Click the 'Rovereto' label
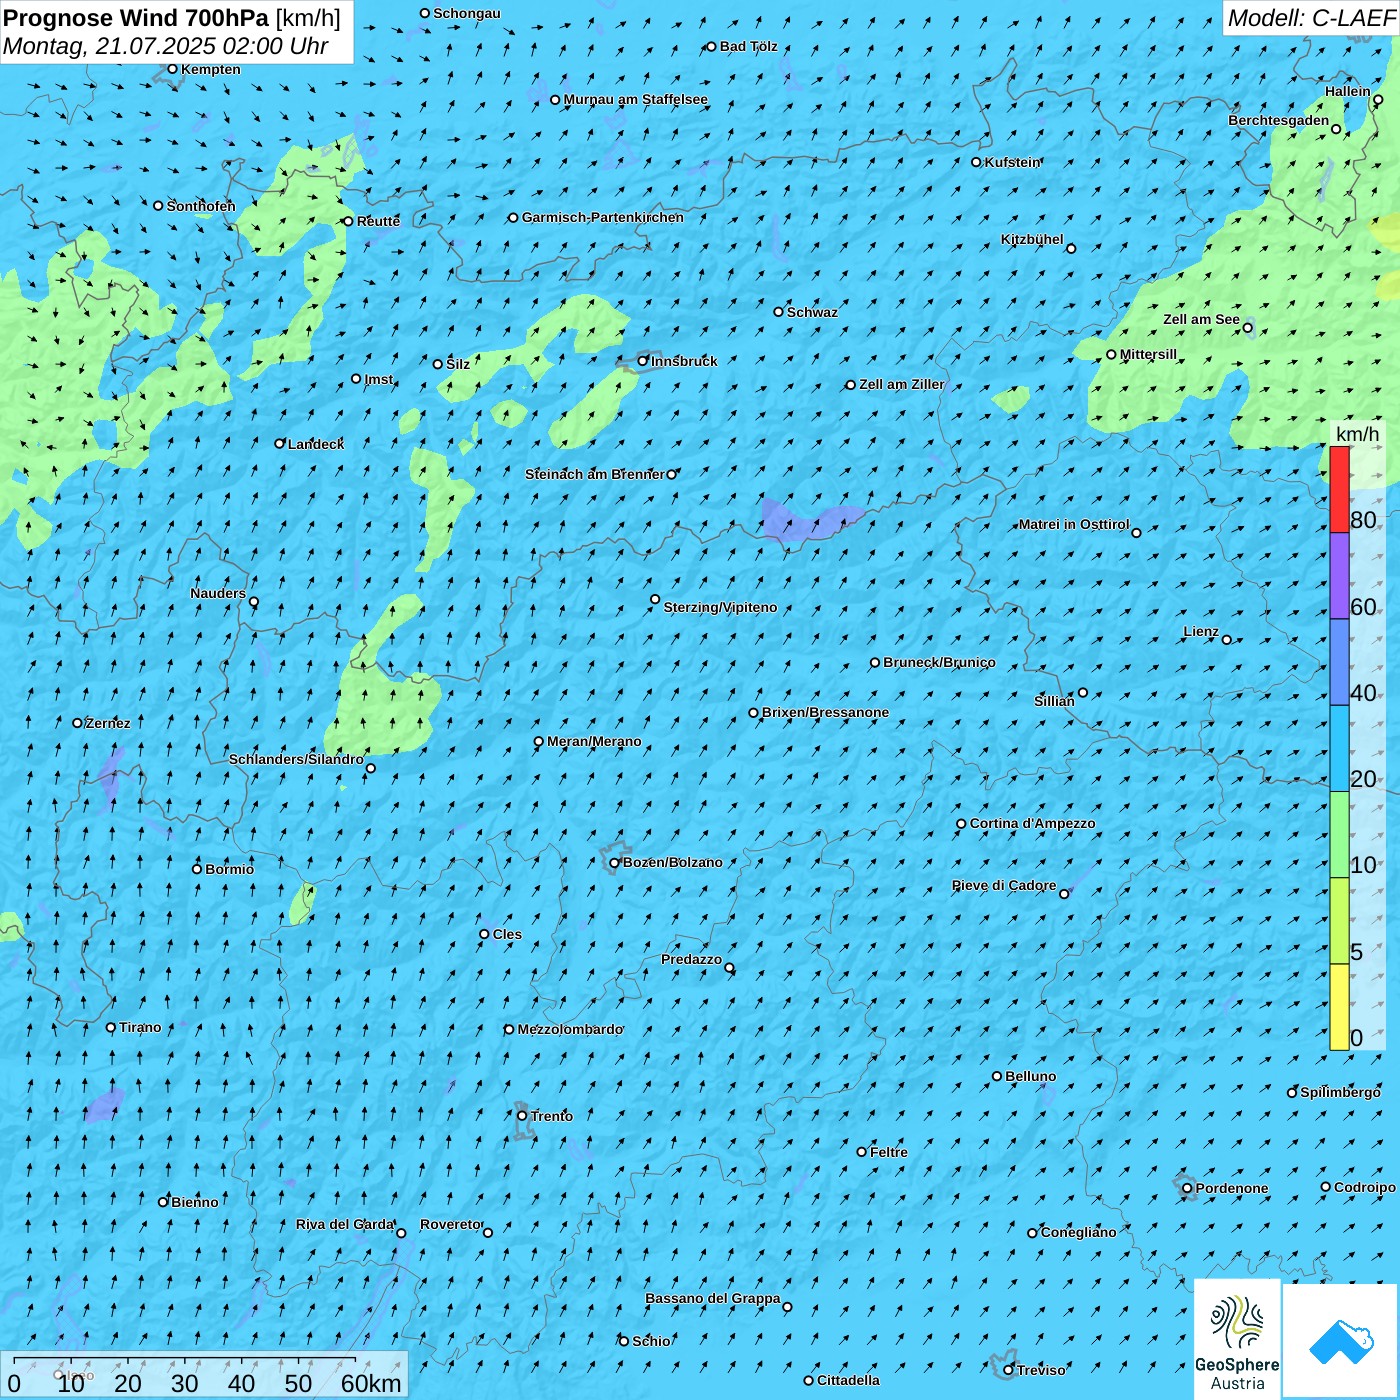This screenshot has width=1400, height=1400. click(451, 1224)
